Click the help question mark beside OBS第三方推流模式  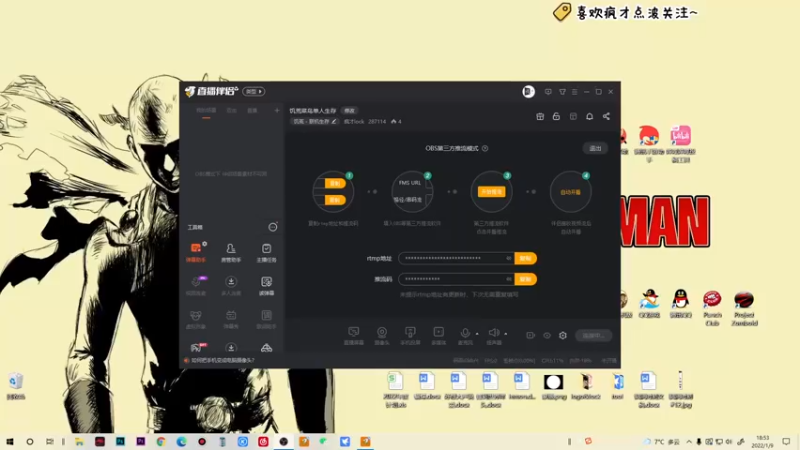[x=485, y=148]
